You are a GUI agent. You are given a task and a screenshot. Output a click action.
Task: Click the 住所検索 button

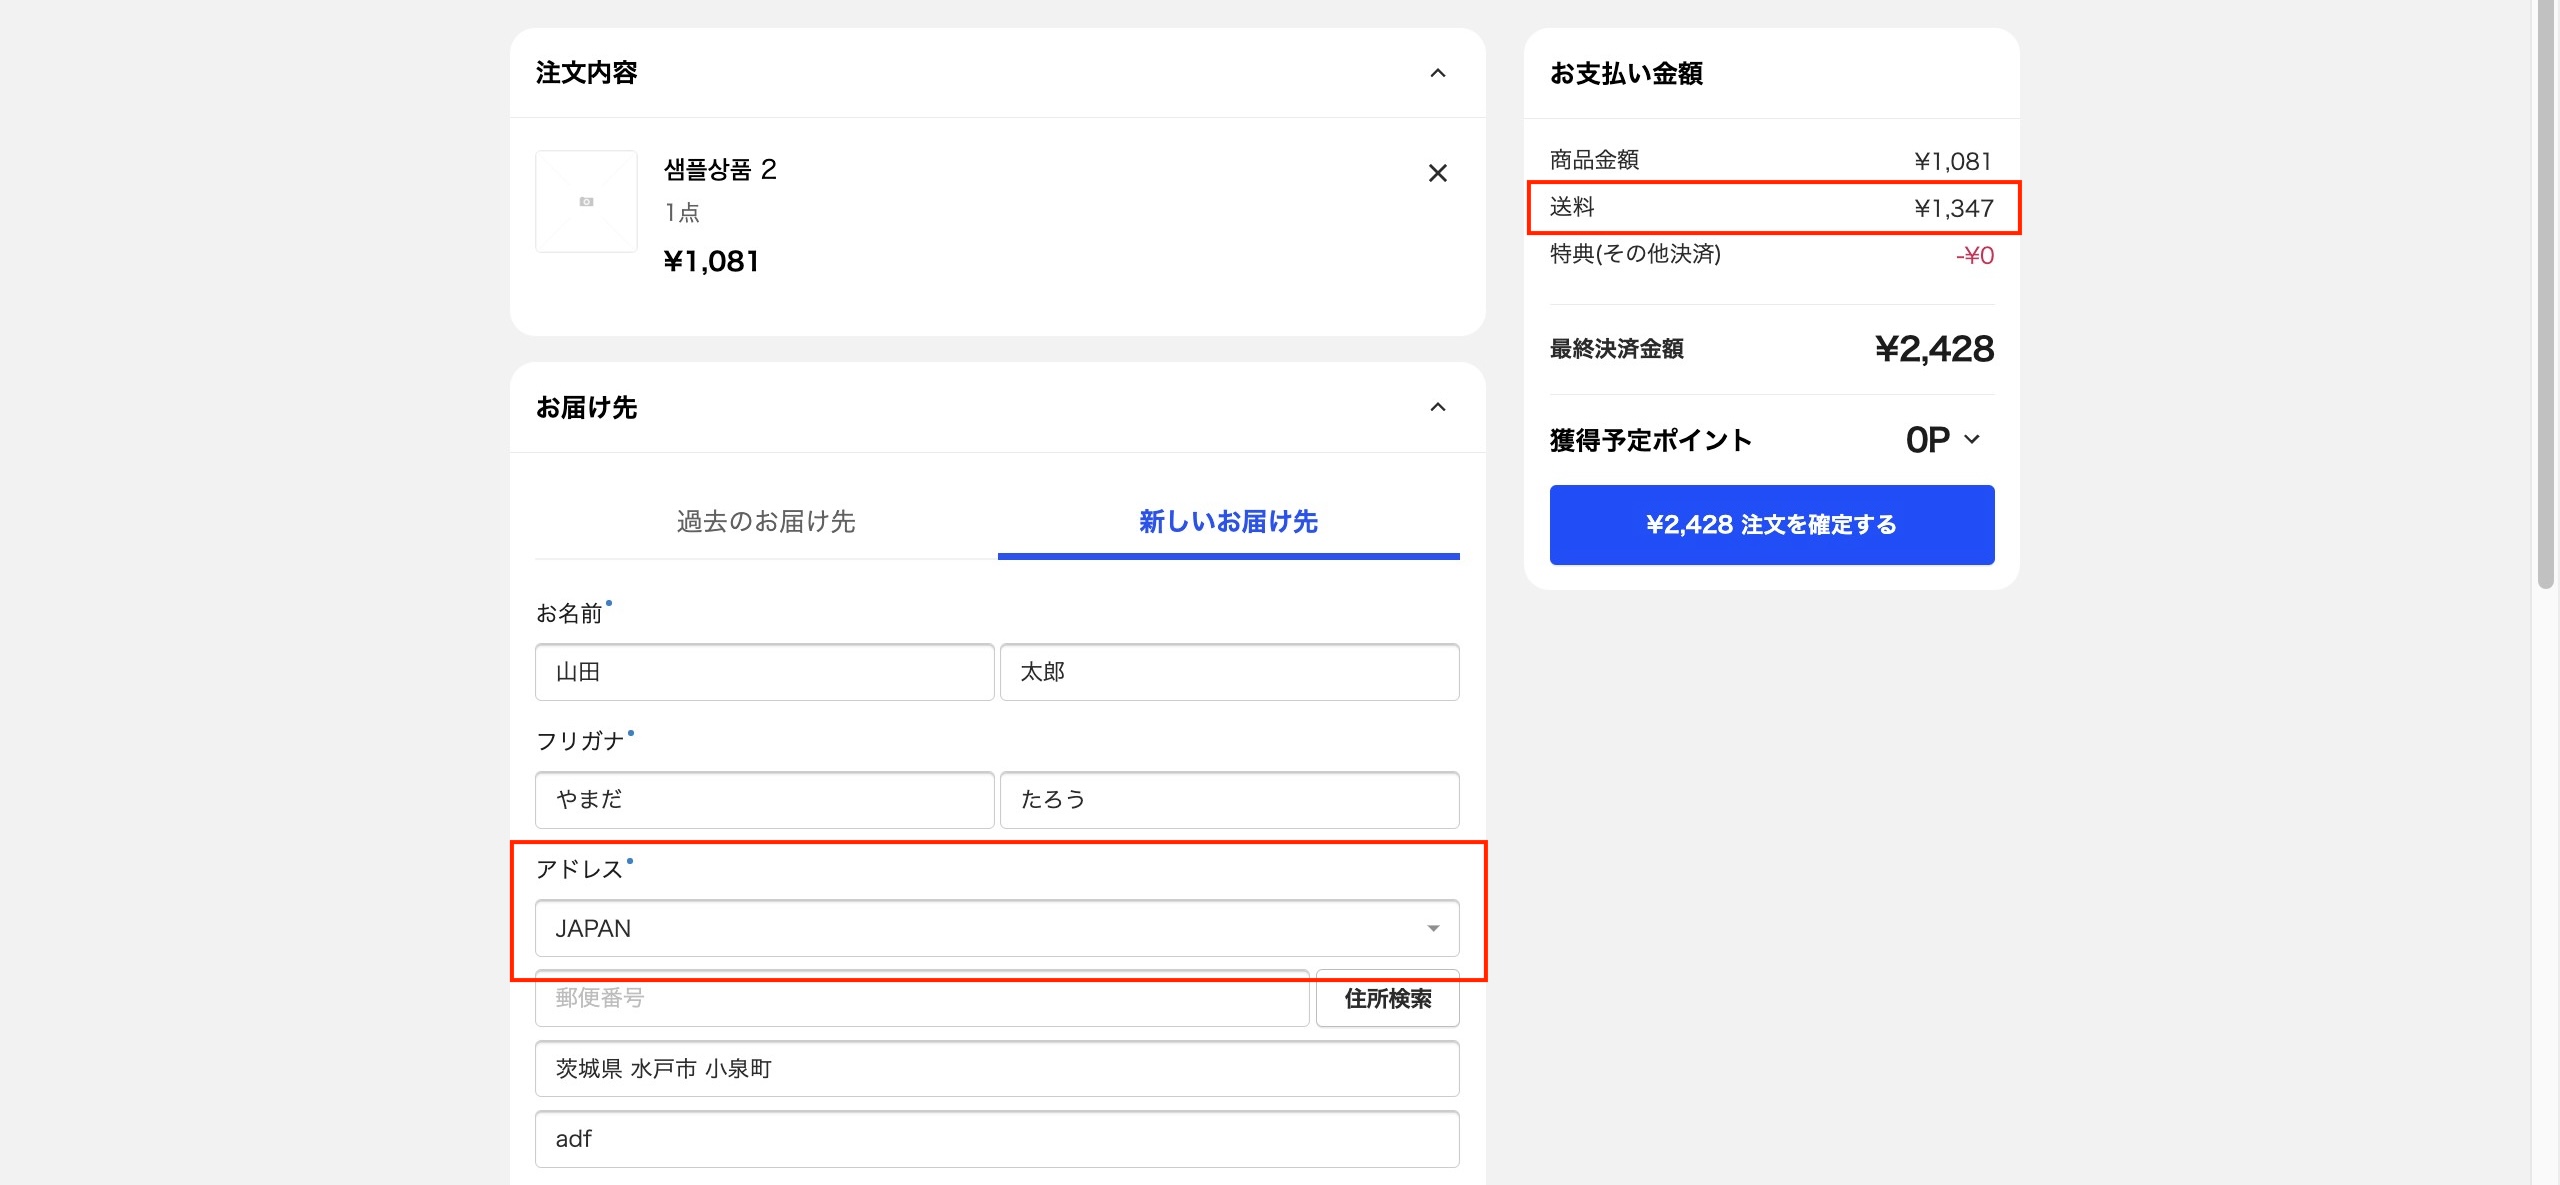click(1387, 998)
